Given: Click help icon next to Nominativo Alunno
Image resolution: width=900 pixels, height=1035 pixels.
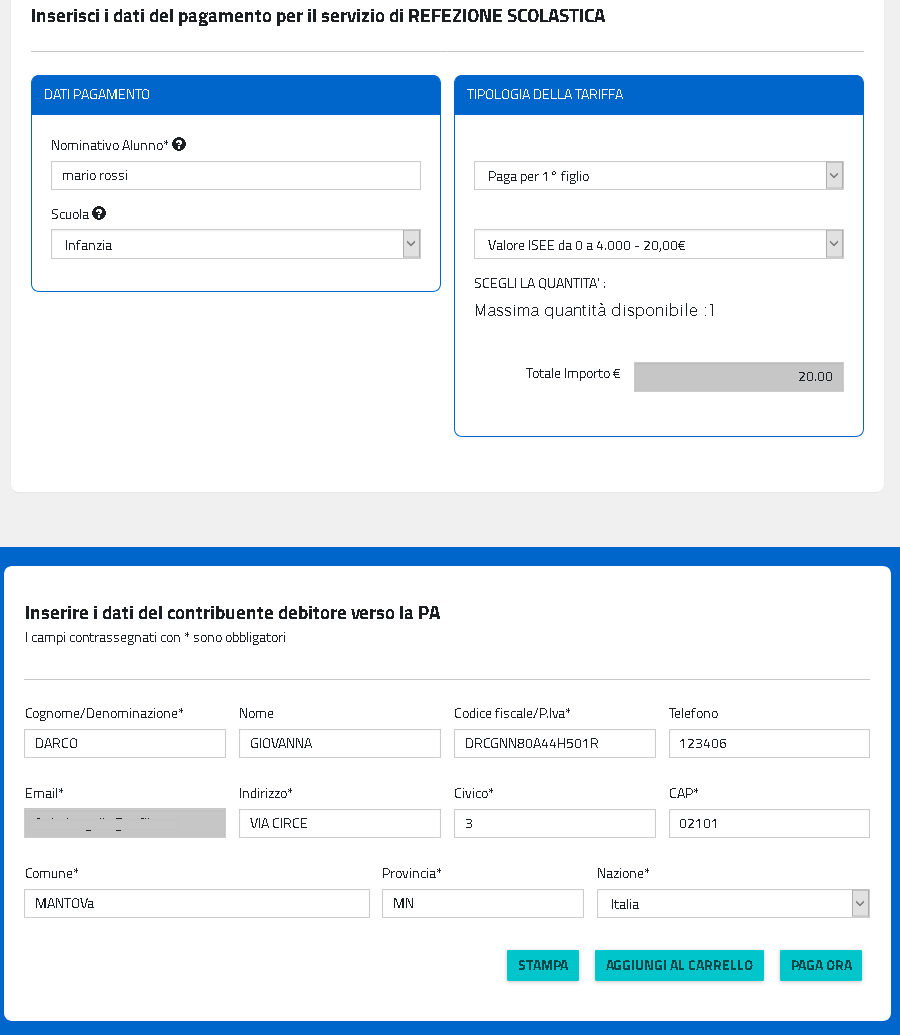Looking at the screenshot, I should (179, 145).
